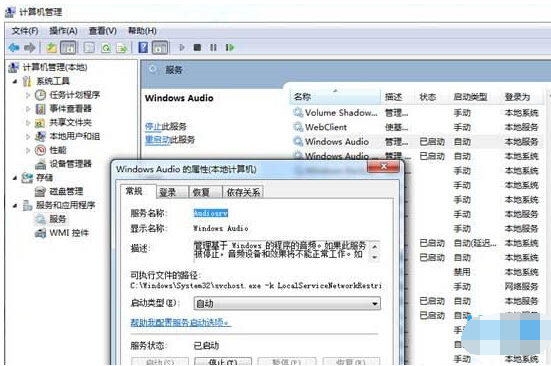
Task: Click the Up one level toolbar icon
Action: [52, 47]
